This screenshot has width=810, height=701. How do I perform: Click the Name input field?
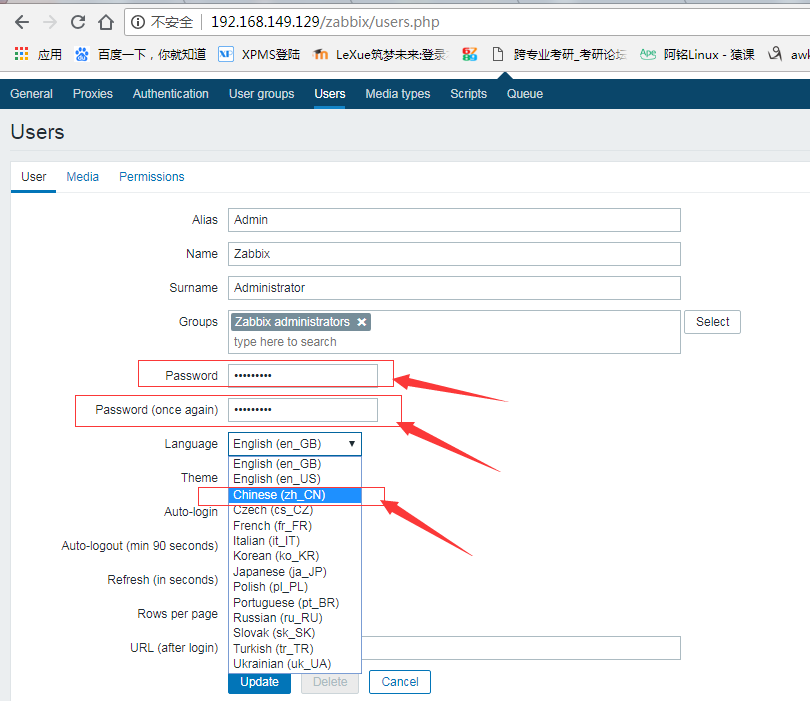[454, 254]
